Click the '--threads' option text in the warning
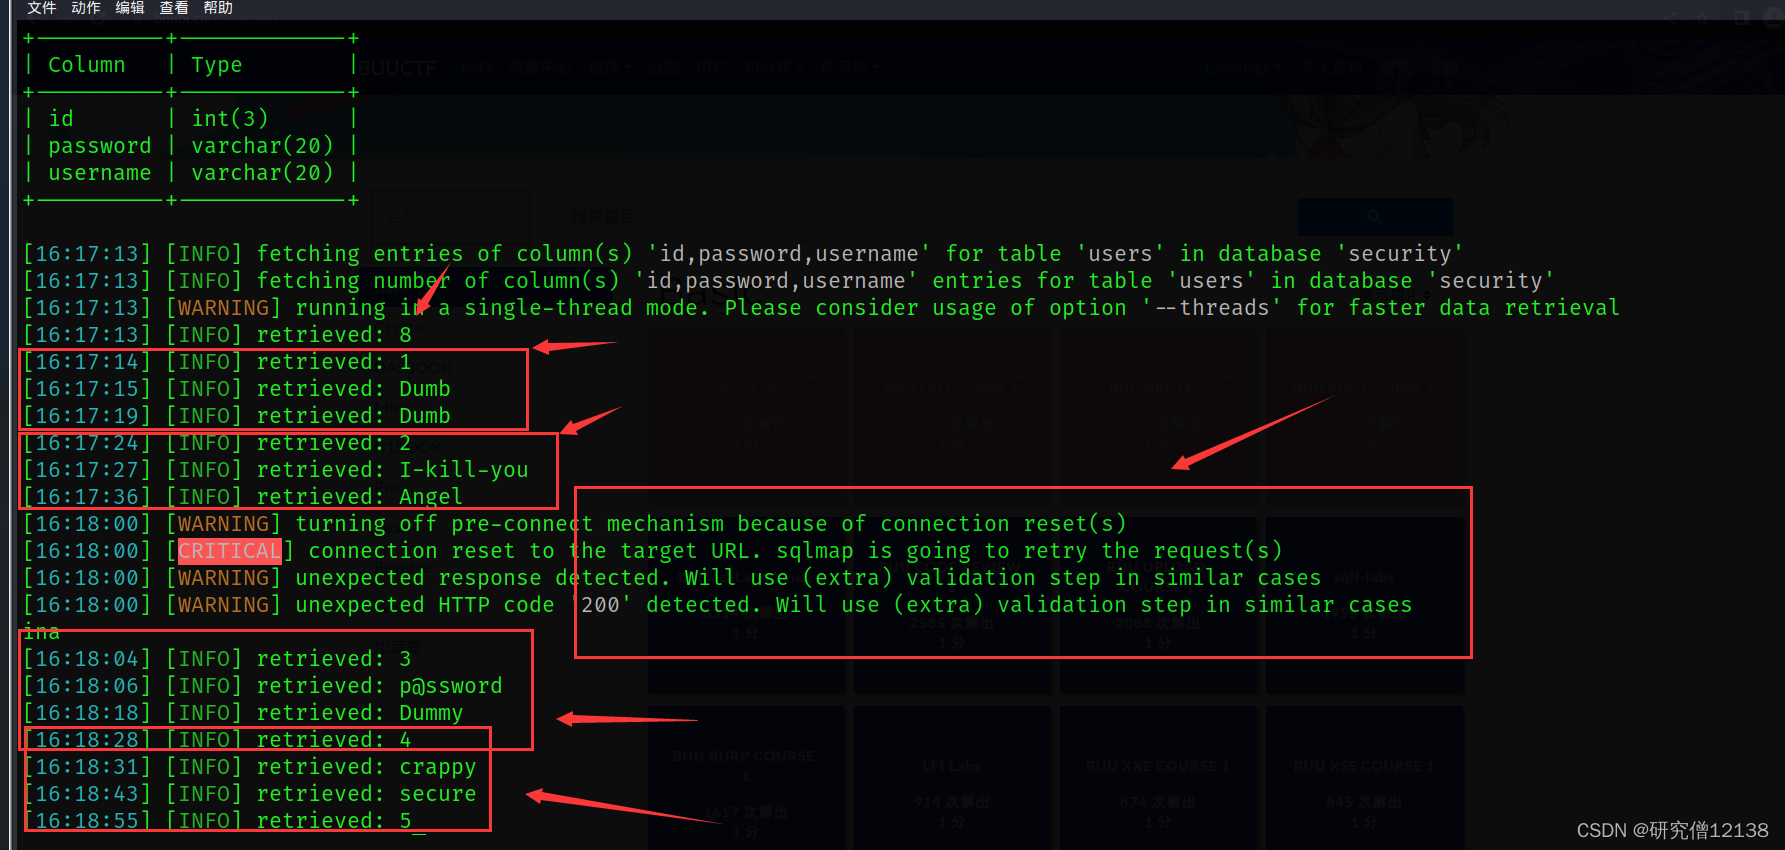This screenshot has width=1785, height=850. tap(1210, 308)
